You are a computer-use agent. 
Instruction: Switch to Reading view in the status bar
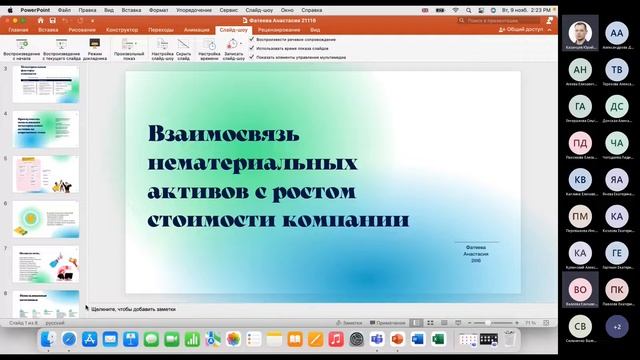tap(444, 323)
